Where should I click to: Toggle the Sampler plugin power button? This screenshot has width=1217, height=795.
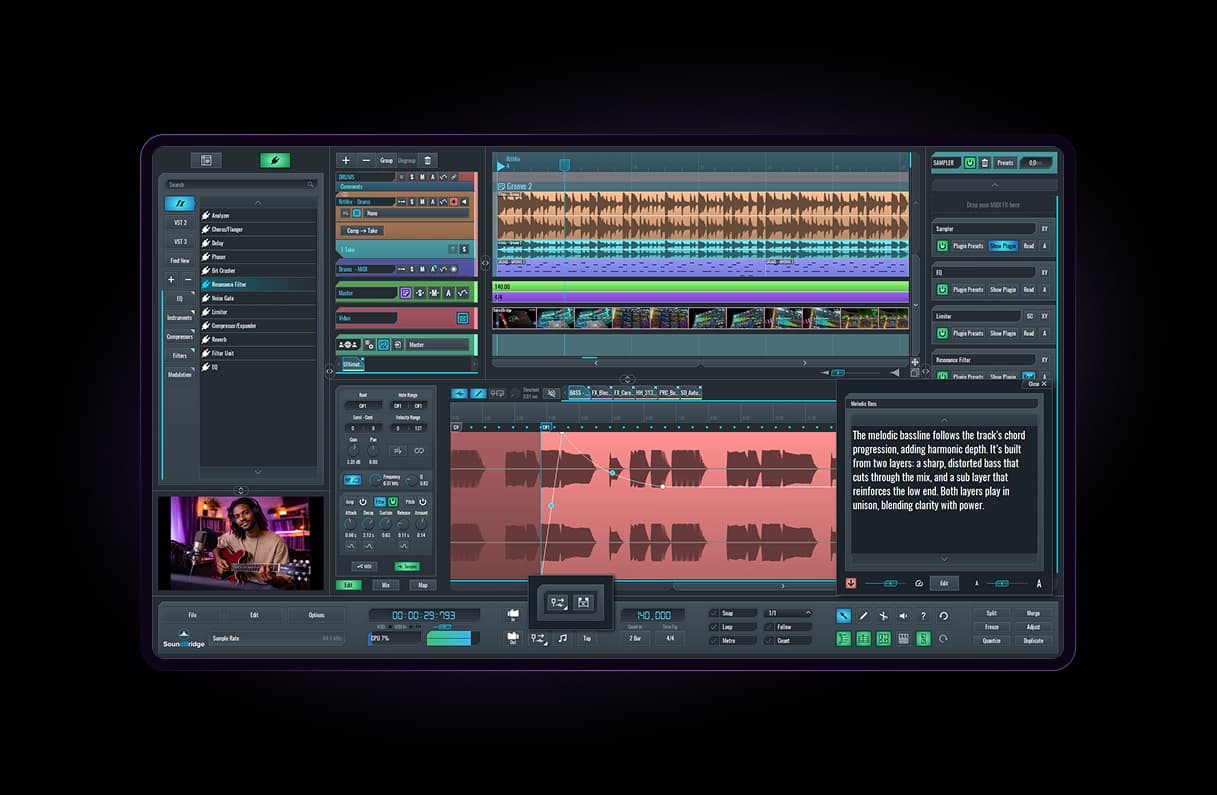click(942, 245)
